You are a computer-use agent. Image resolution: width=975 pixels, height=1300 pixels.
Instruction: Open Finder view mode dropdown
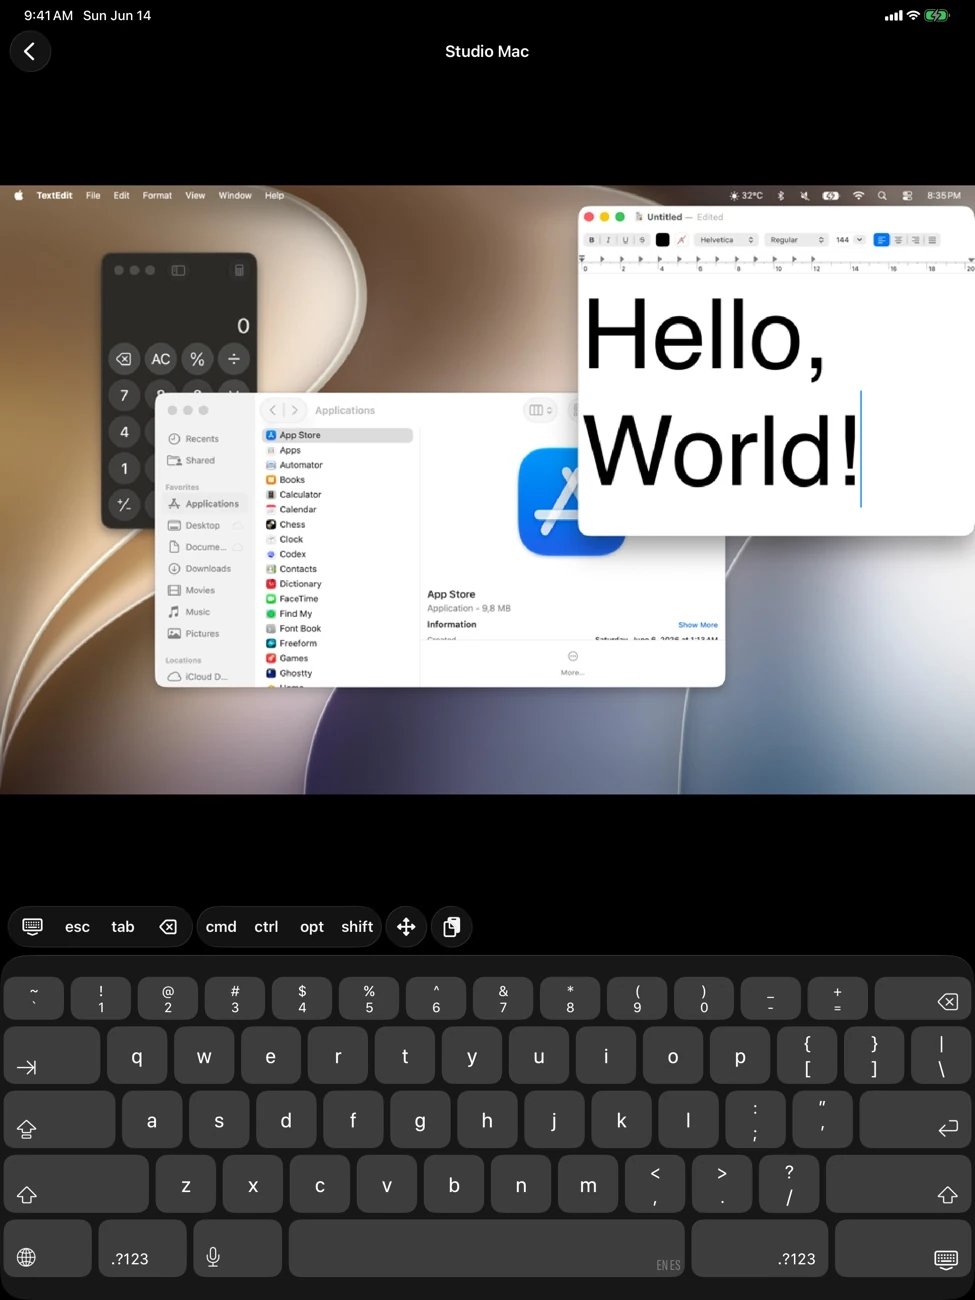tap(540, 410)
